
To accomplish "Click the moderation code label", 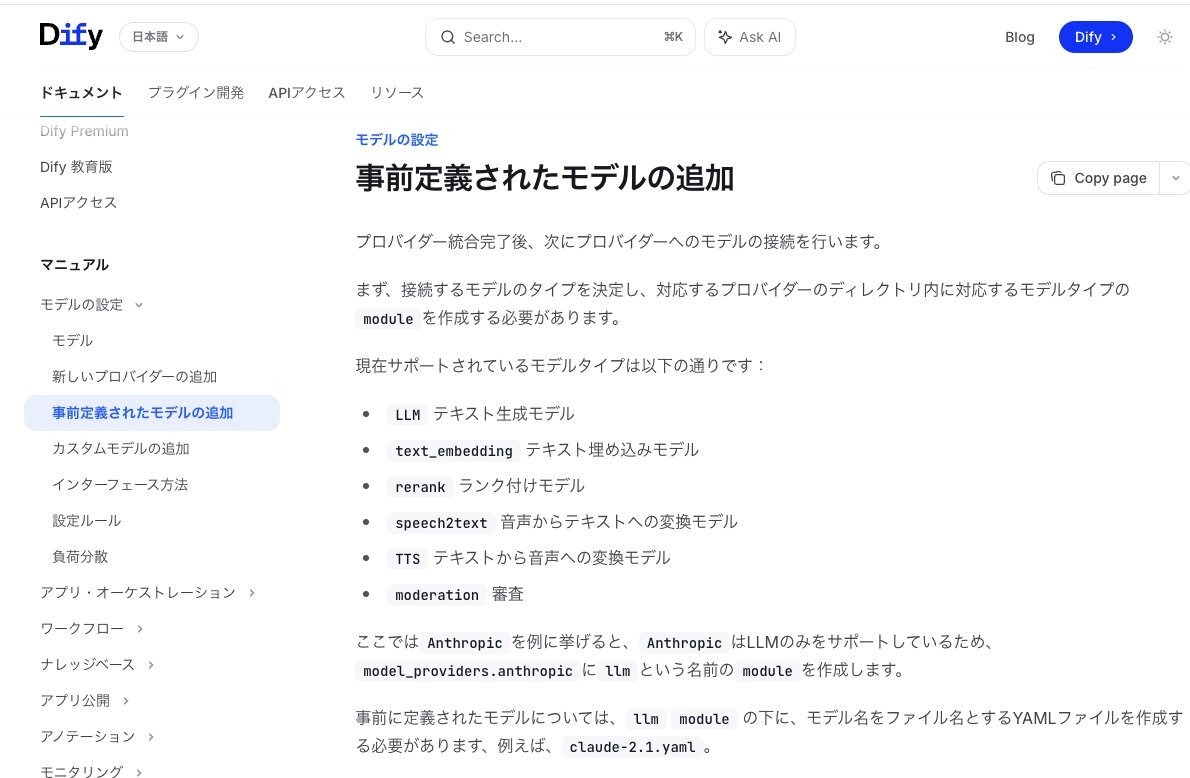I will (437, 595).
